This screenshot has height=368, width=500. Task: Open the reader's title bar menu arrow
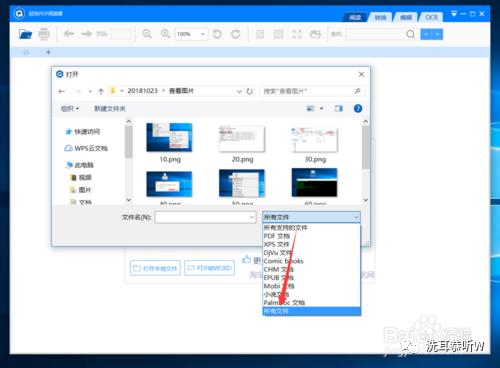point(454,14)
